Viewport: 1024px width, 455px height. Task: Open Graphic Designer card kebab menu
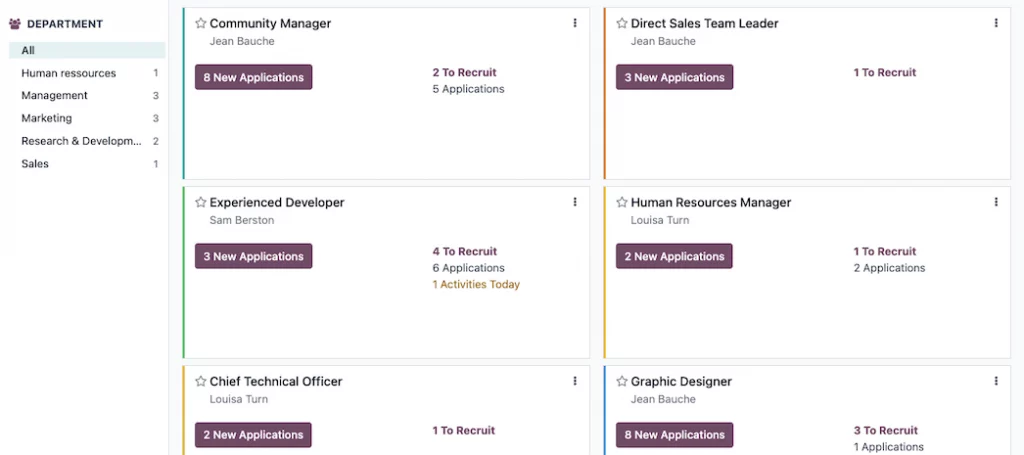(x=996, y=381)
